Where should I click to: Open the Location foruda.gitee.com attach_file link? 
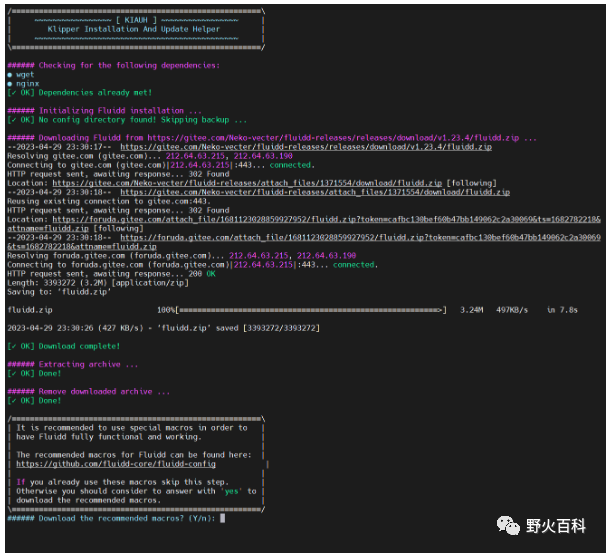click(304, 224)
